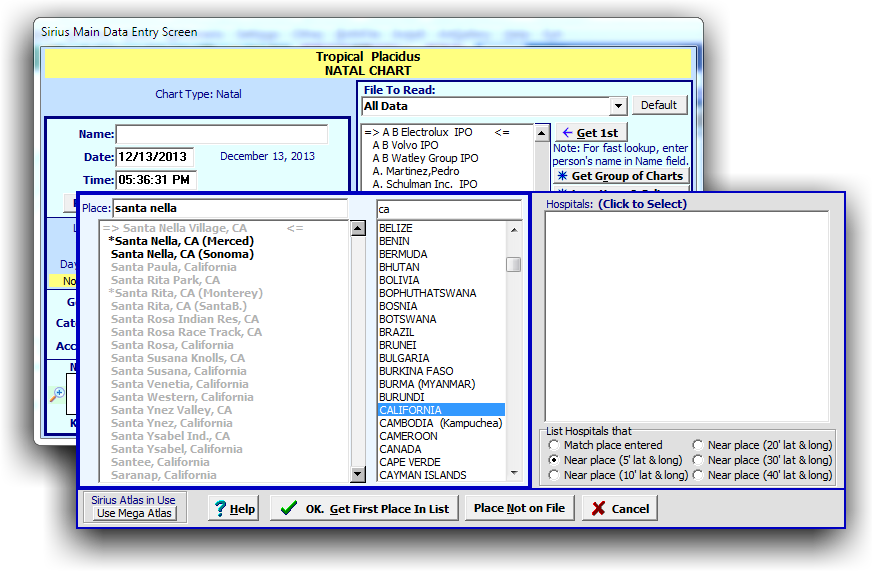Screen dimensions: 872x571
Task: Click down arrow of country list scrollbar
Action: pos(514,473)
